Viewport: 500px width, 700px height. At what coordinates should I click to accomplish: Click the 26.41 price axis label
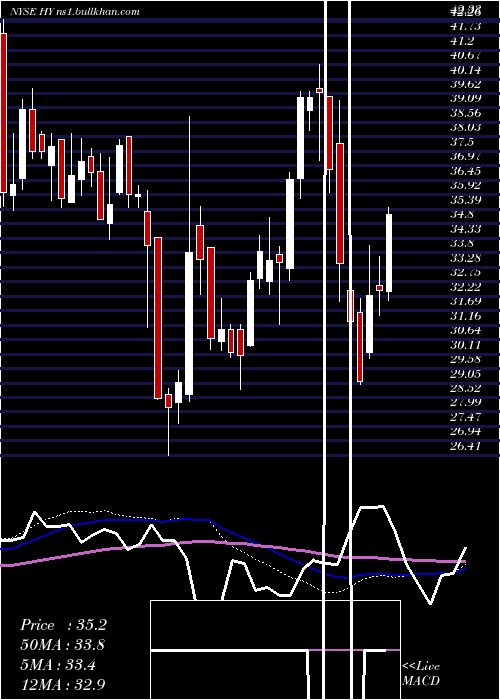pyautogui.click(x=466, y=445)
